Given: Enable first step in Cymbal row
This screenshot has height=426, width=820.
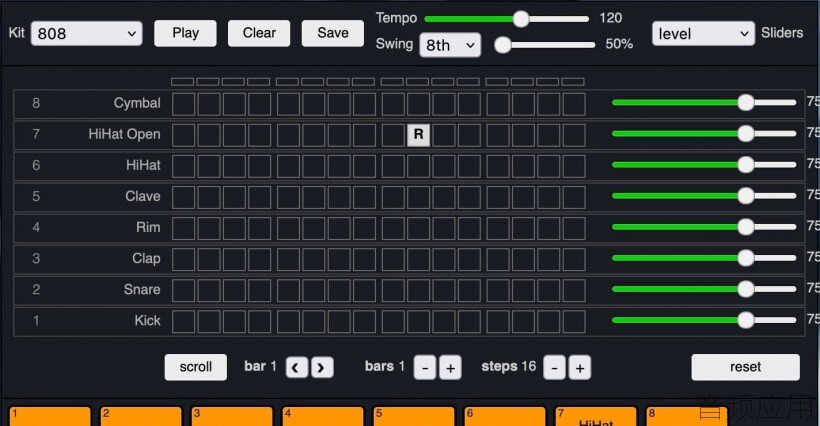Looking at the screenshot, I should pos(184,103).
